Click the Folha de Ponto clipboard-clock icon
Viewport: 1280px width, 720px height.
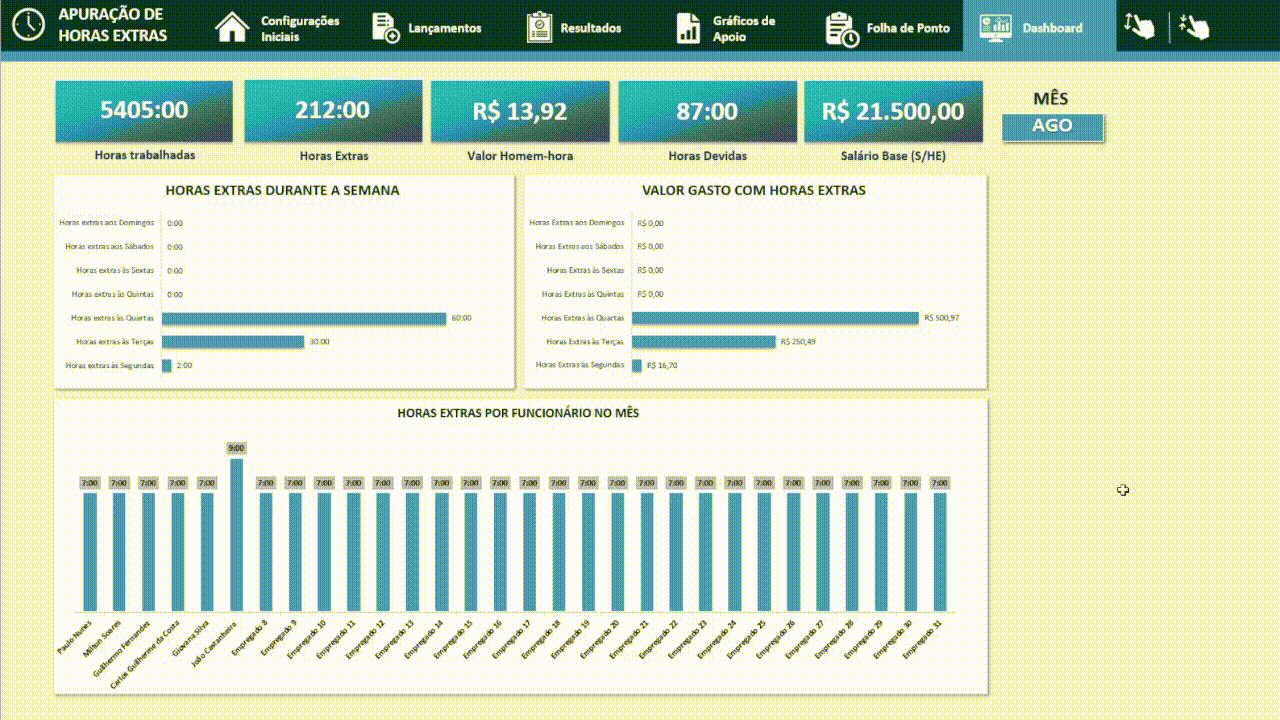click(841, 29)
